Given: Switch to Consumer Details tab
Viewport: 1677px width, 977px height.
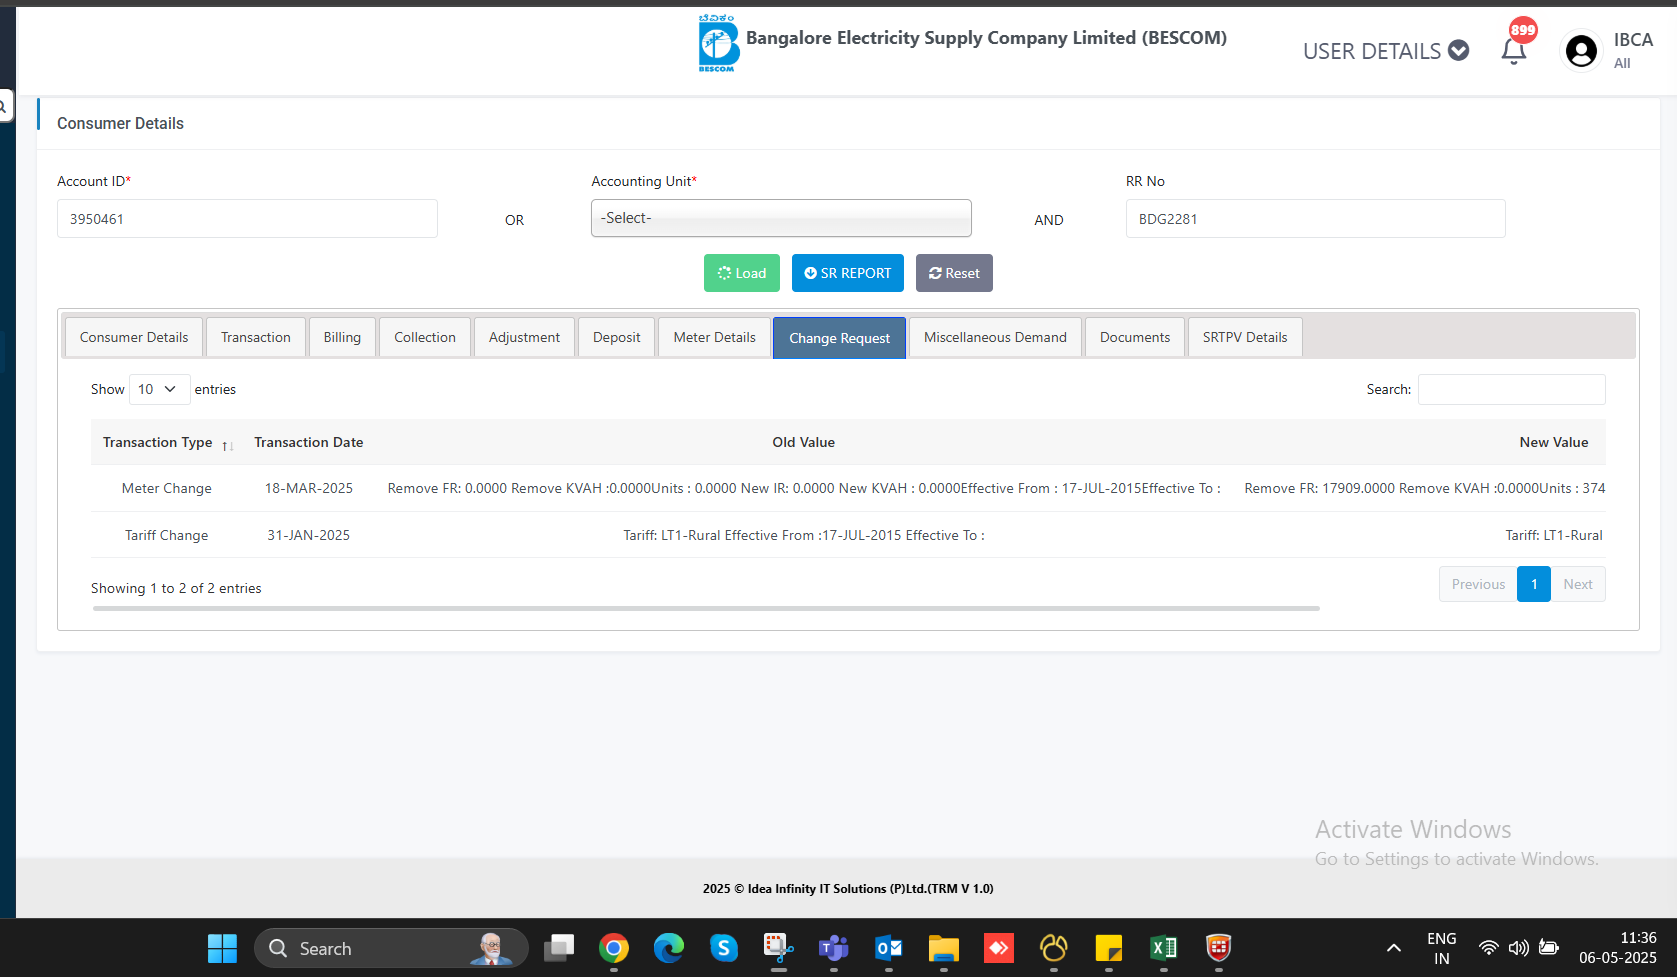Looking at the screenshot, I should click(134, 337).
